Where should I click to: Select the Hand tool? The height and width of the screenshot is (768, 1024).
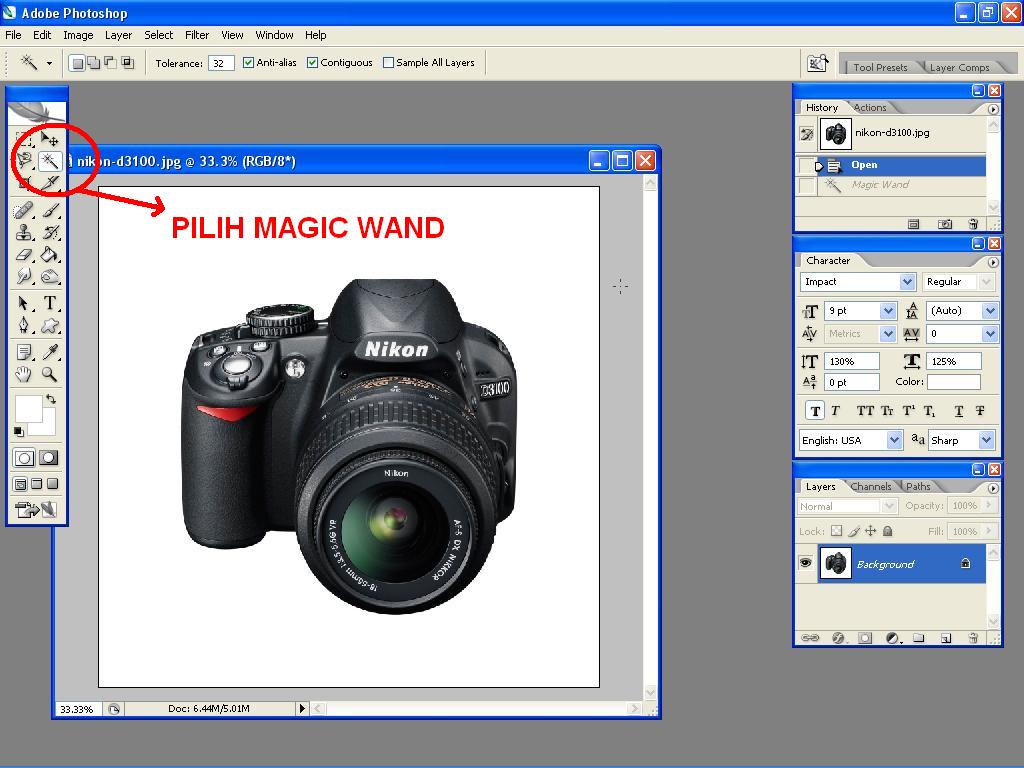click(x=24, y=374)
